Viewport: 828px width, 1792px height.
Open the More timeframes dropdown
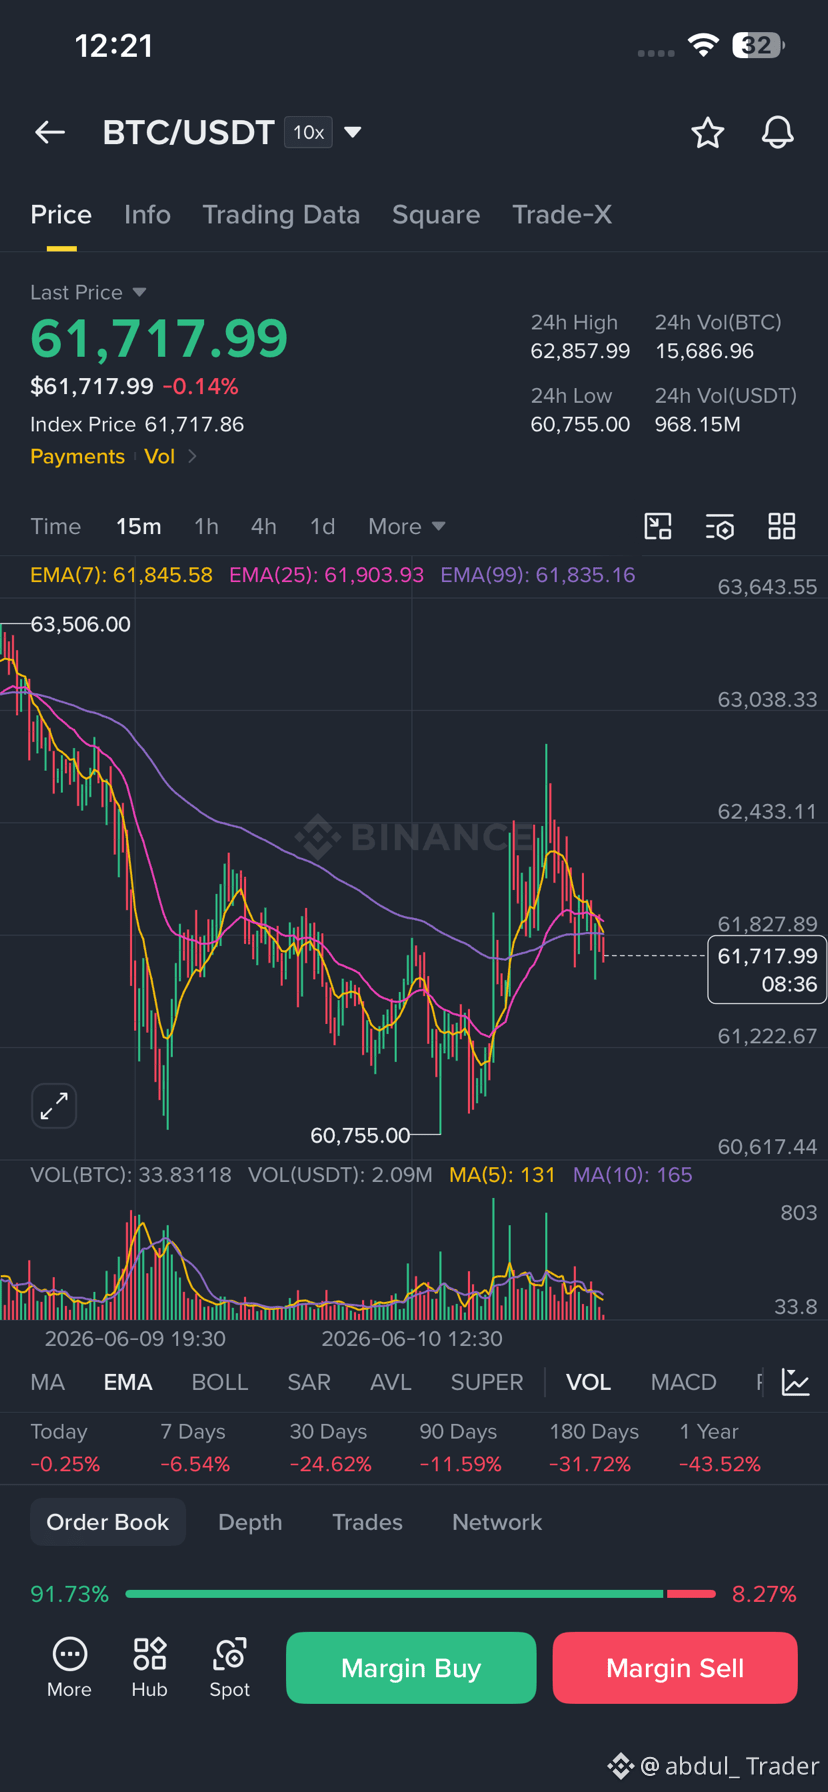406,526
